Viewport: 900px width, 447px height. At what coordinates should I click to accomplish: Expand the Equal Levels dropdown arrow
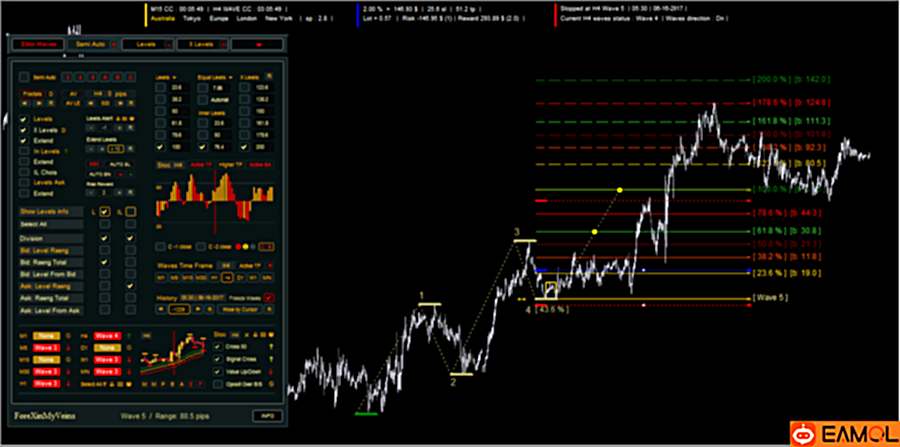[230, 77]
